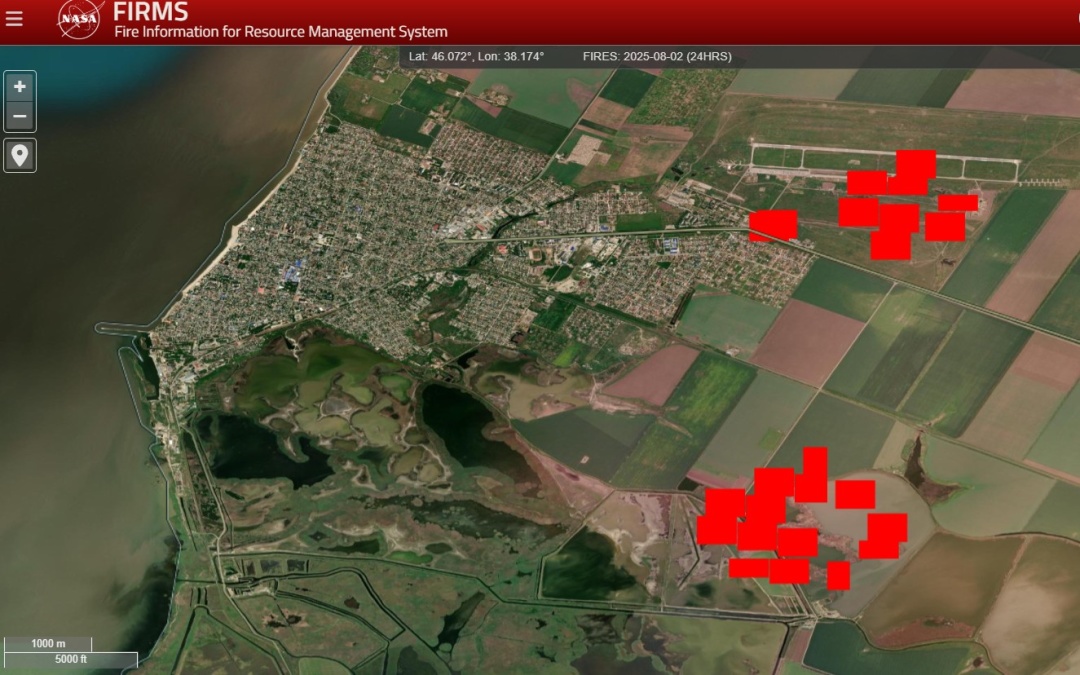Select small rightmost fire marker in northern cluster
The height and width of the screenshot is (675, 1080).
pyautogui.click(x=958, y=202)
